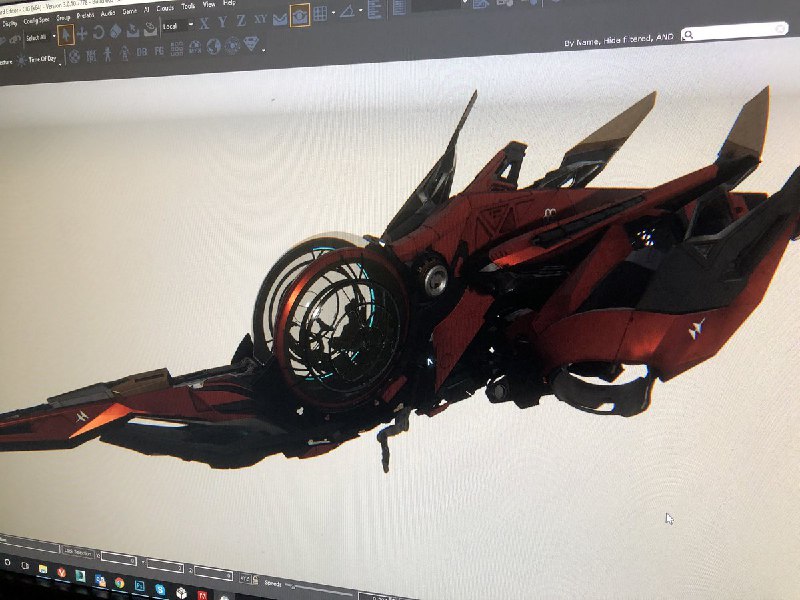Click the search field in the viewport header
The image size is (800, 600).
pos(734,32)
